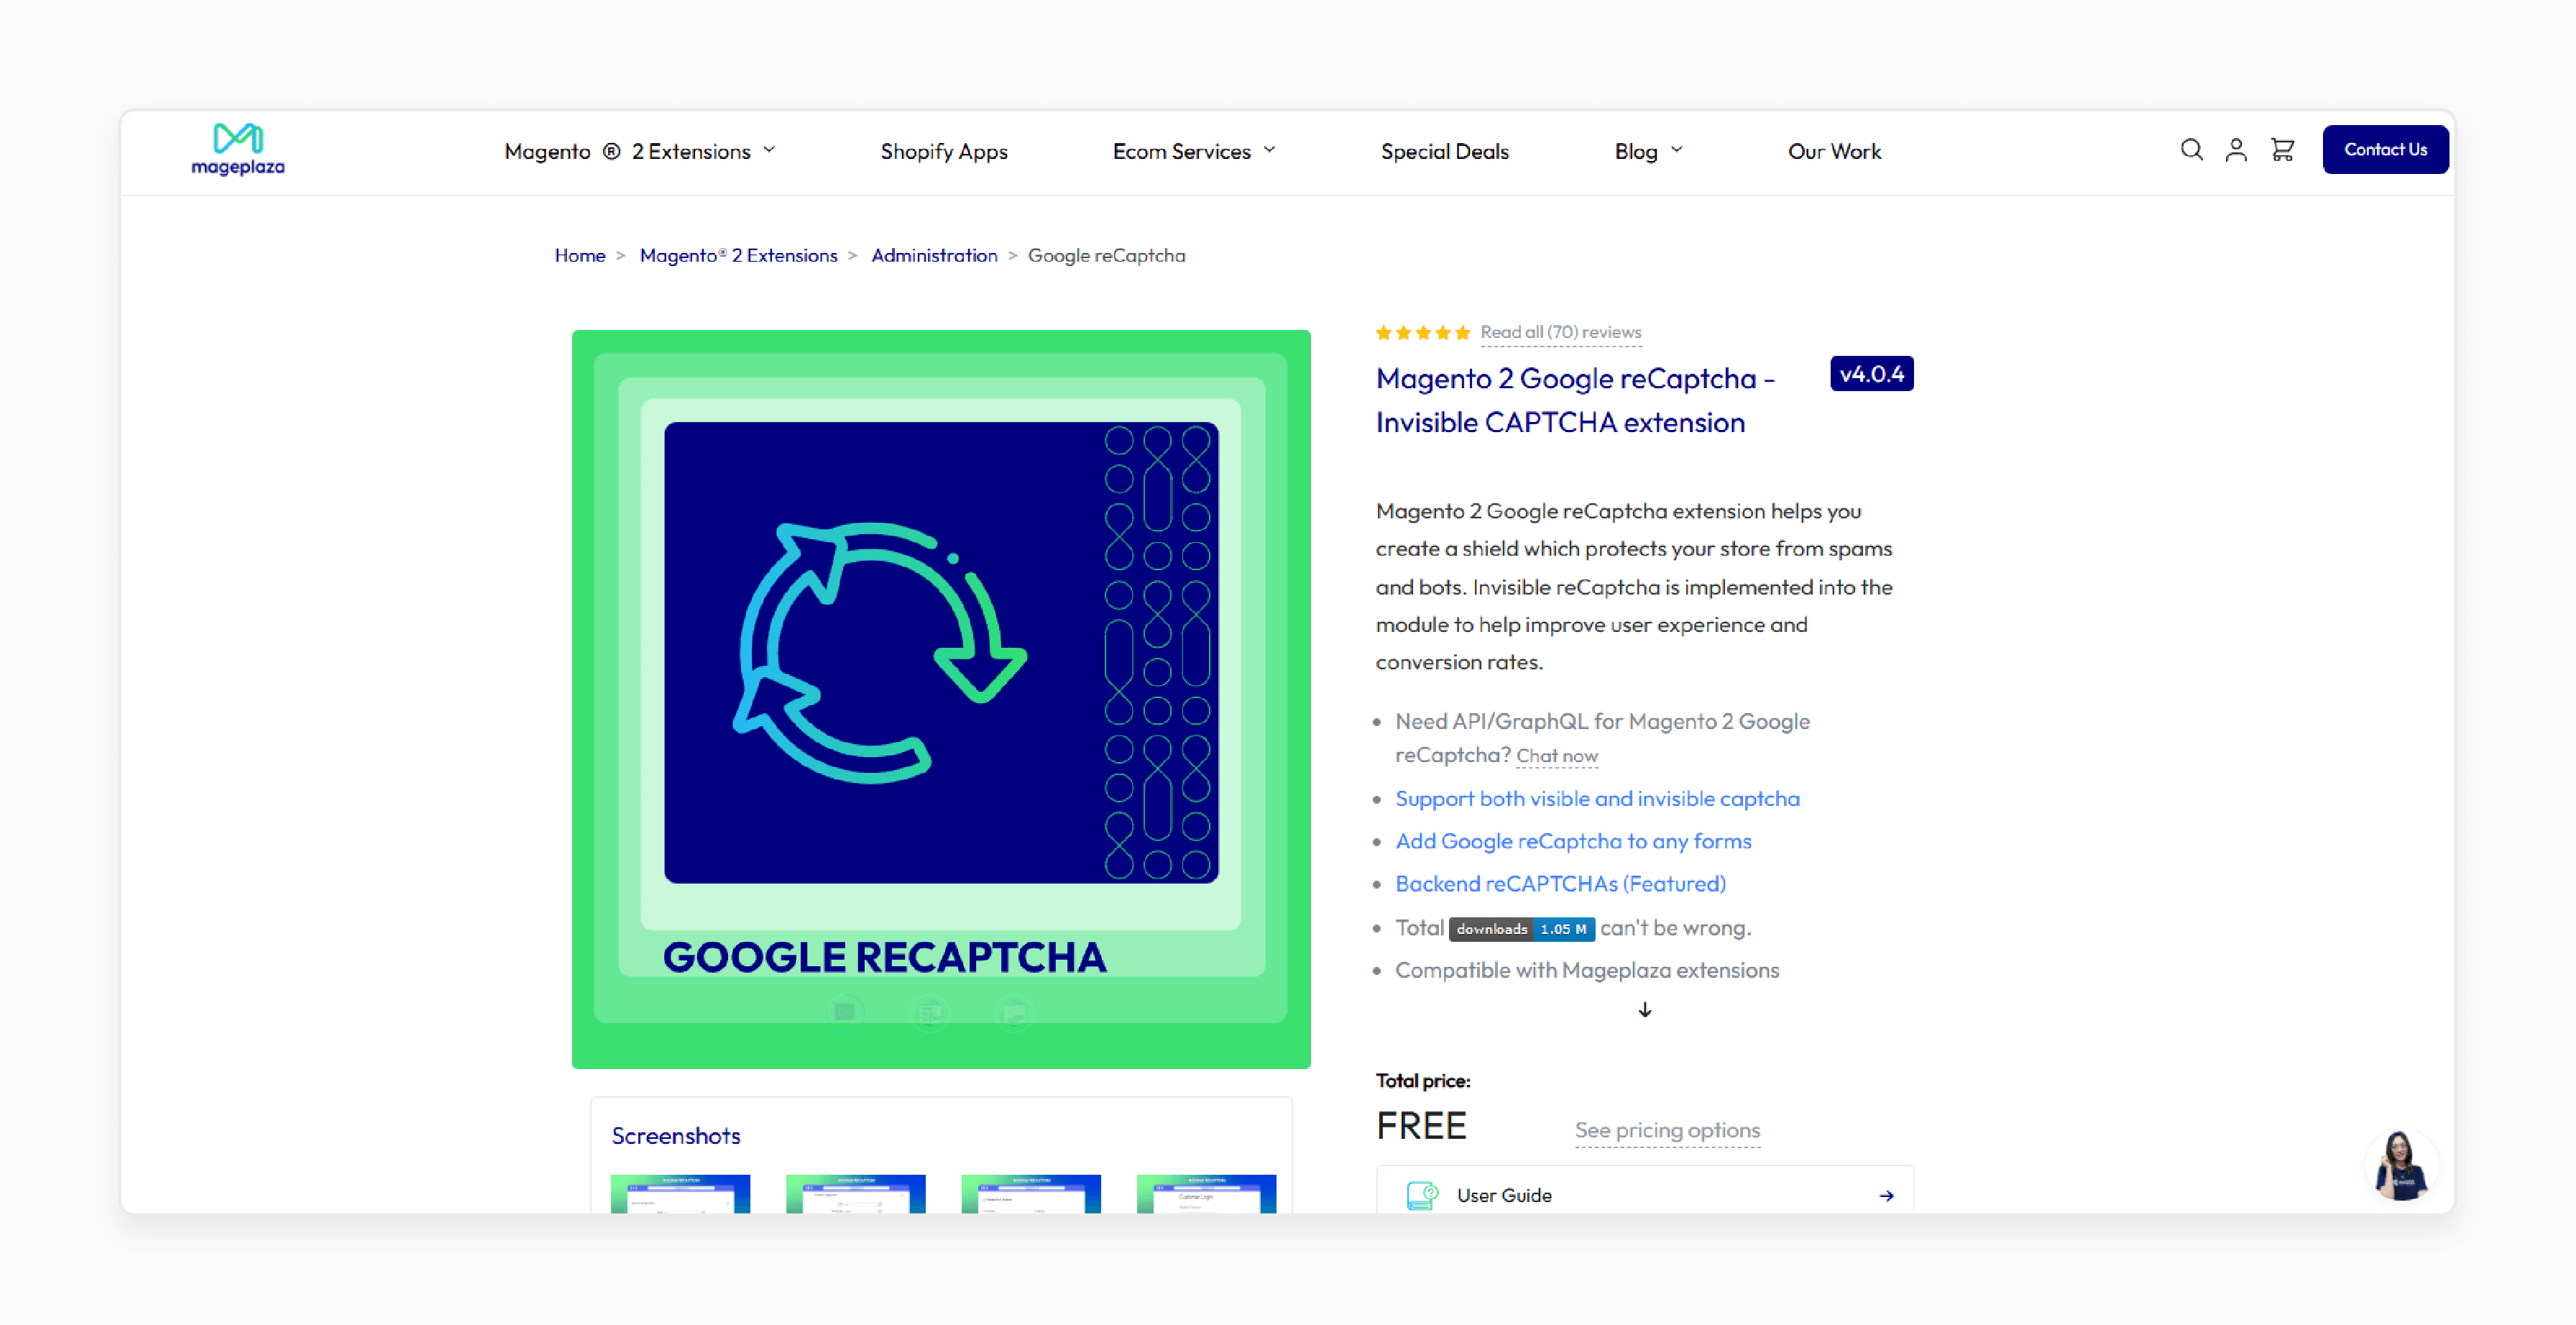The height and width of the screenshot is (1325, 2576).
Task: Open Magento 2 Extensions menu
Action: 640,151
